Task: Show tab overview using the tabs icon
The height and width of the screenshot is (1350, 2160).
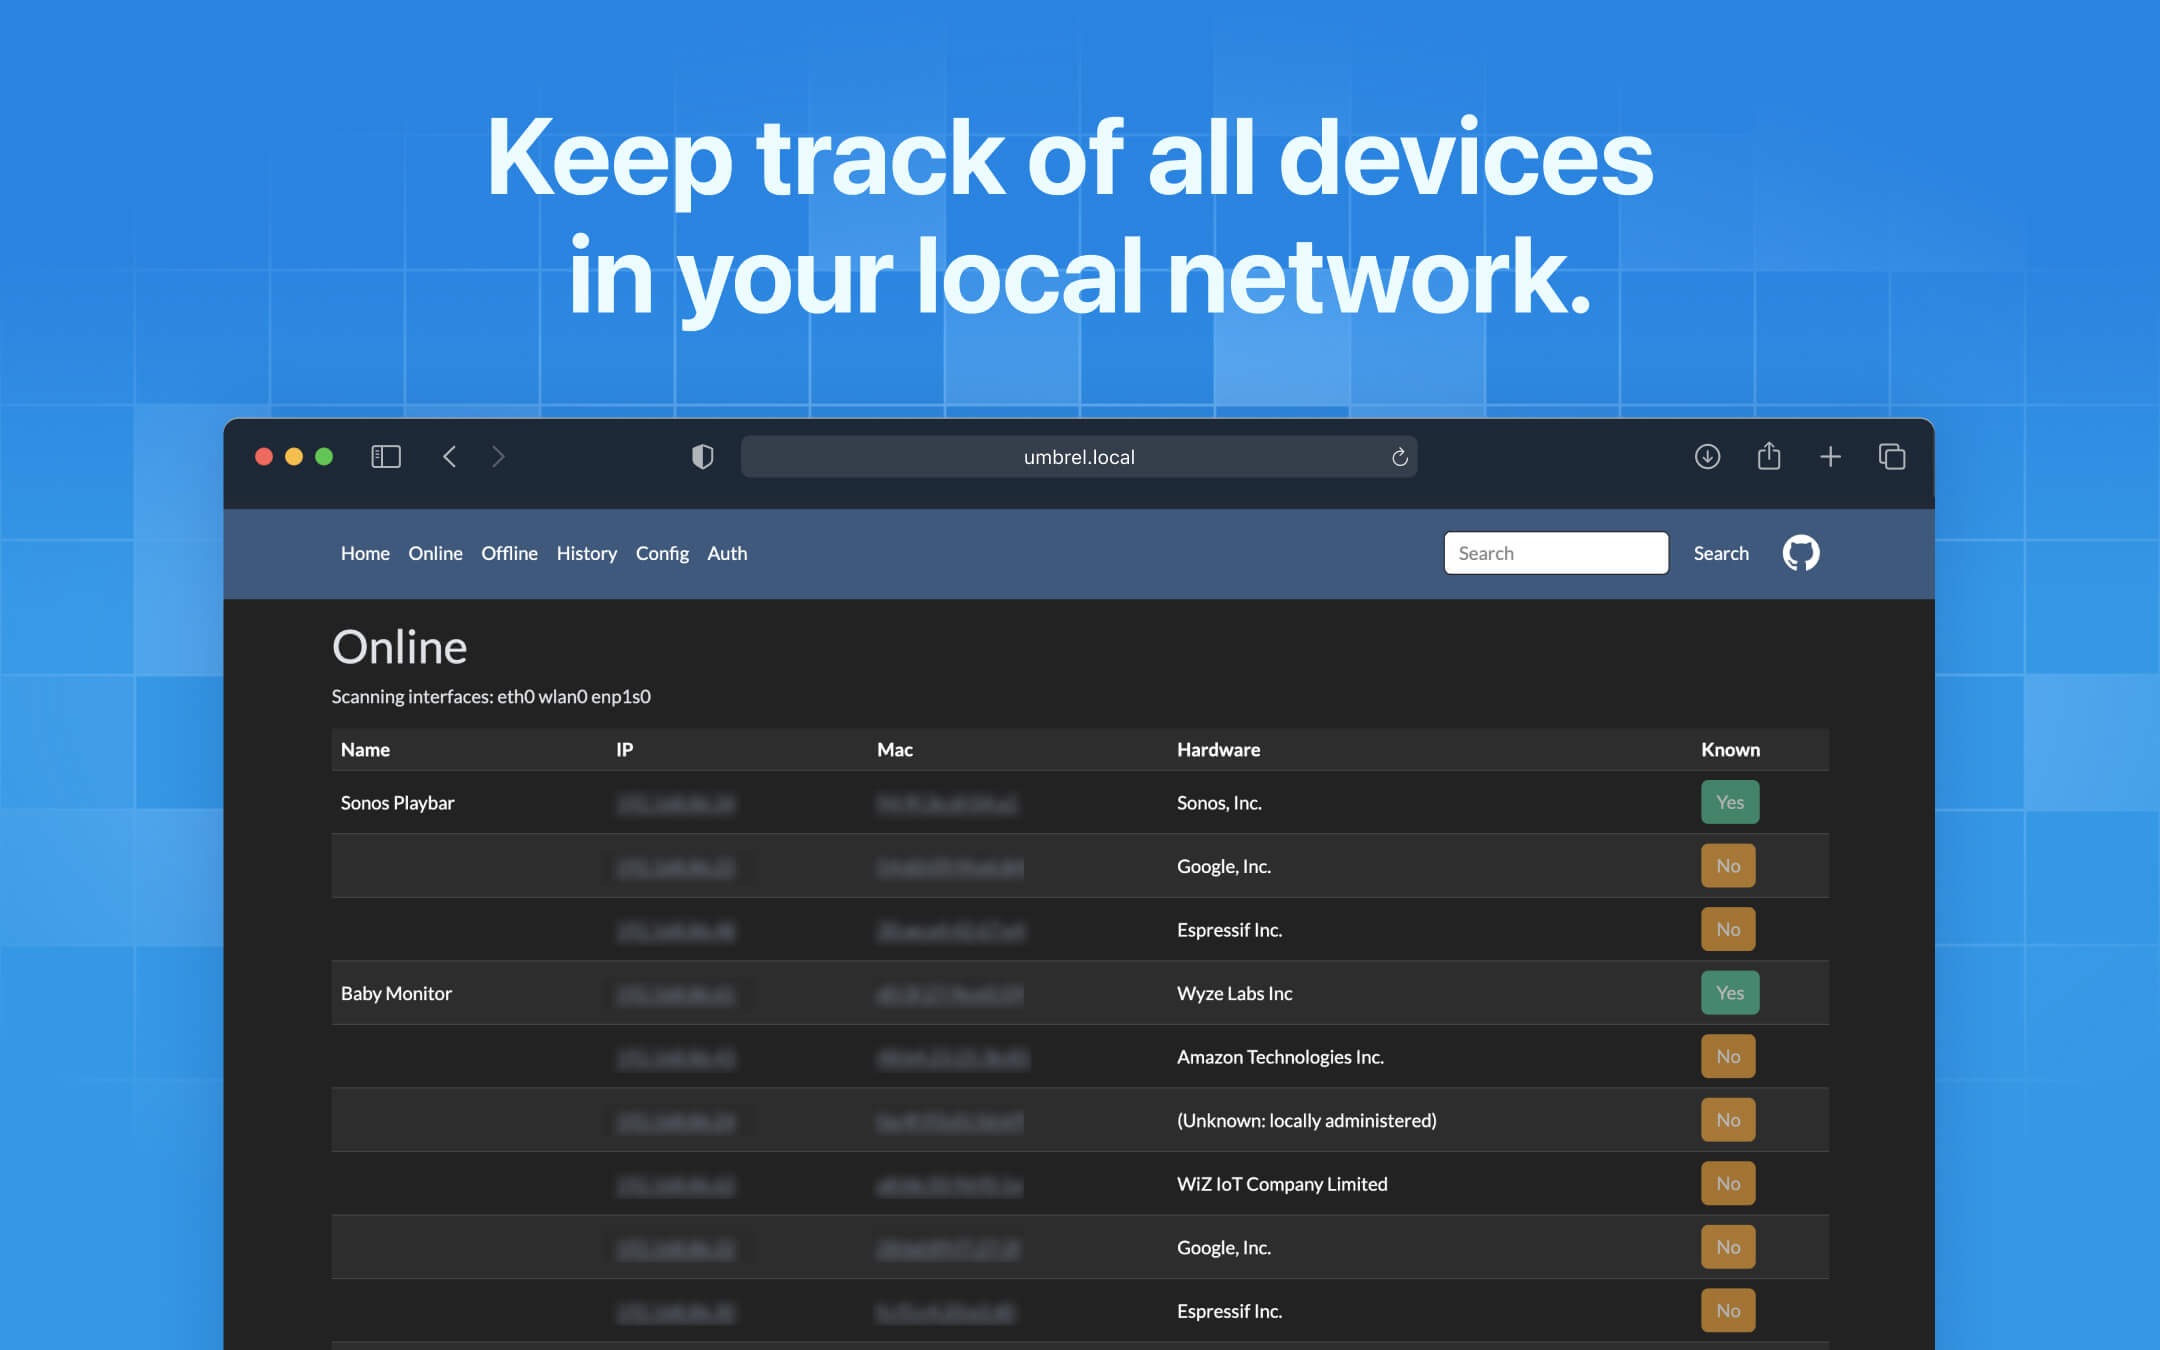Action: [x=1893, y=456]
